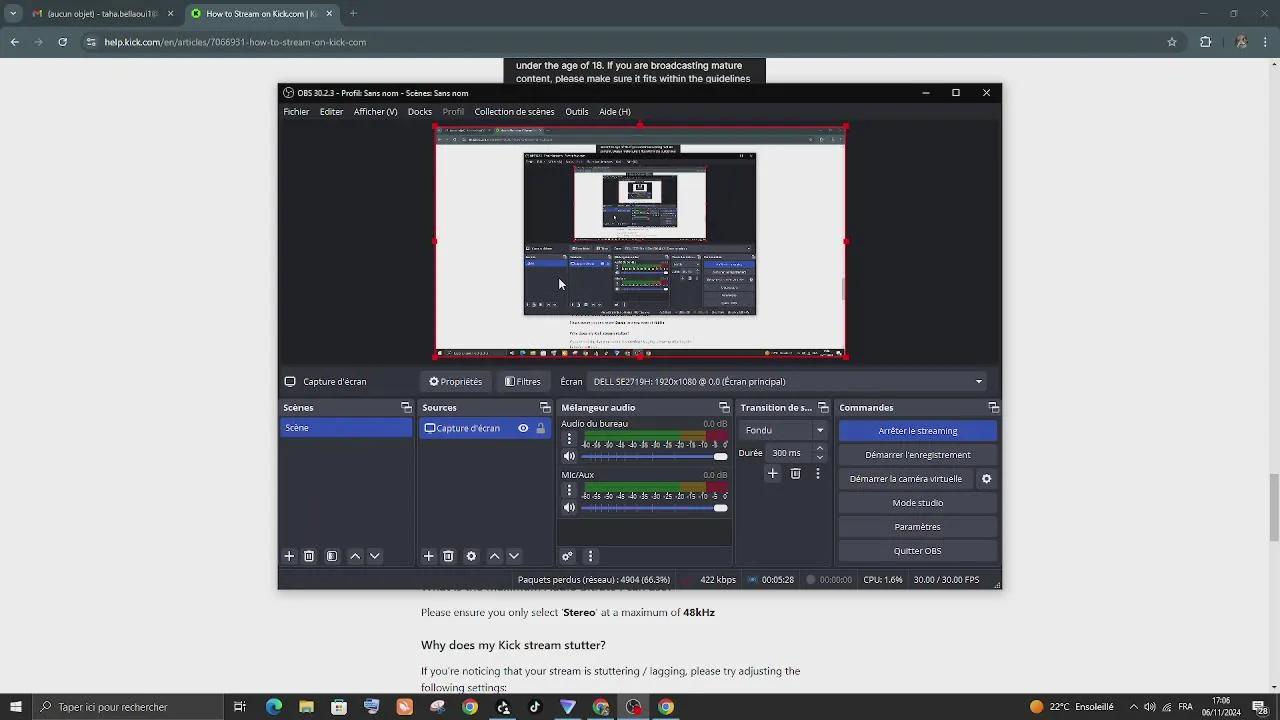1280x720 pixels.
Task: Pop out the Sources dock
Action: (545, 407)
